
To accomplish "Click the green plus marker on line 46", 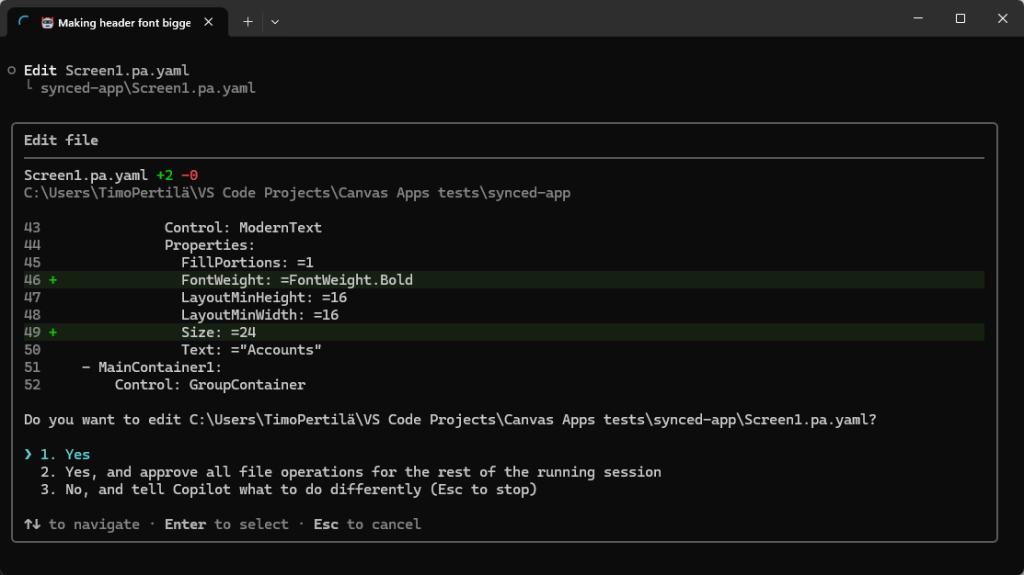I will pos(52,280).
